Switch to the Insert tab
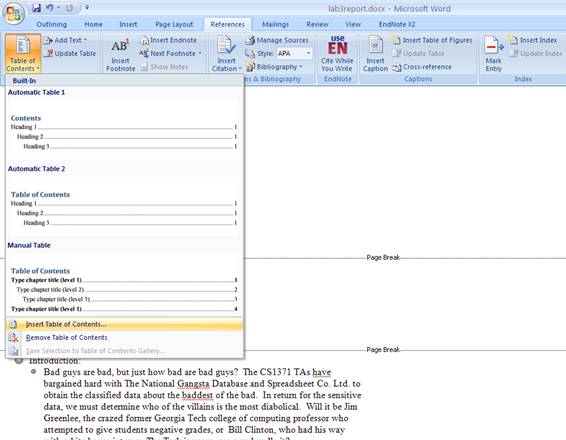This screenshot has width=566, height=440. [x=128, y=25]
